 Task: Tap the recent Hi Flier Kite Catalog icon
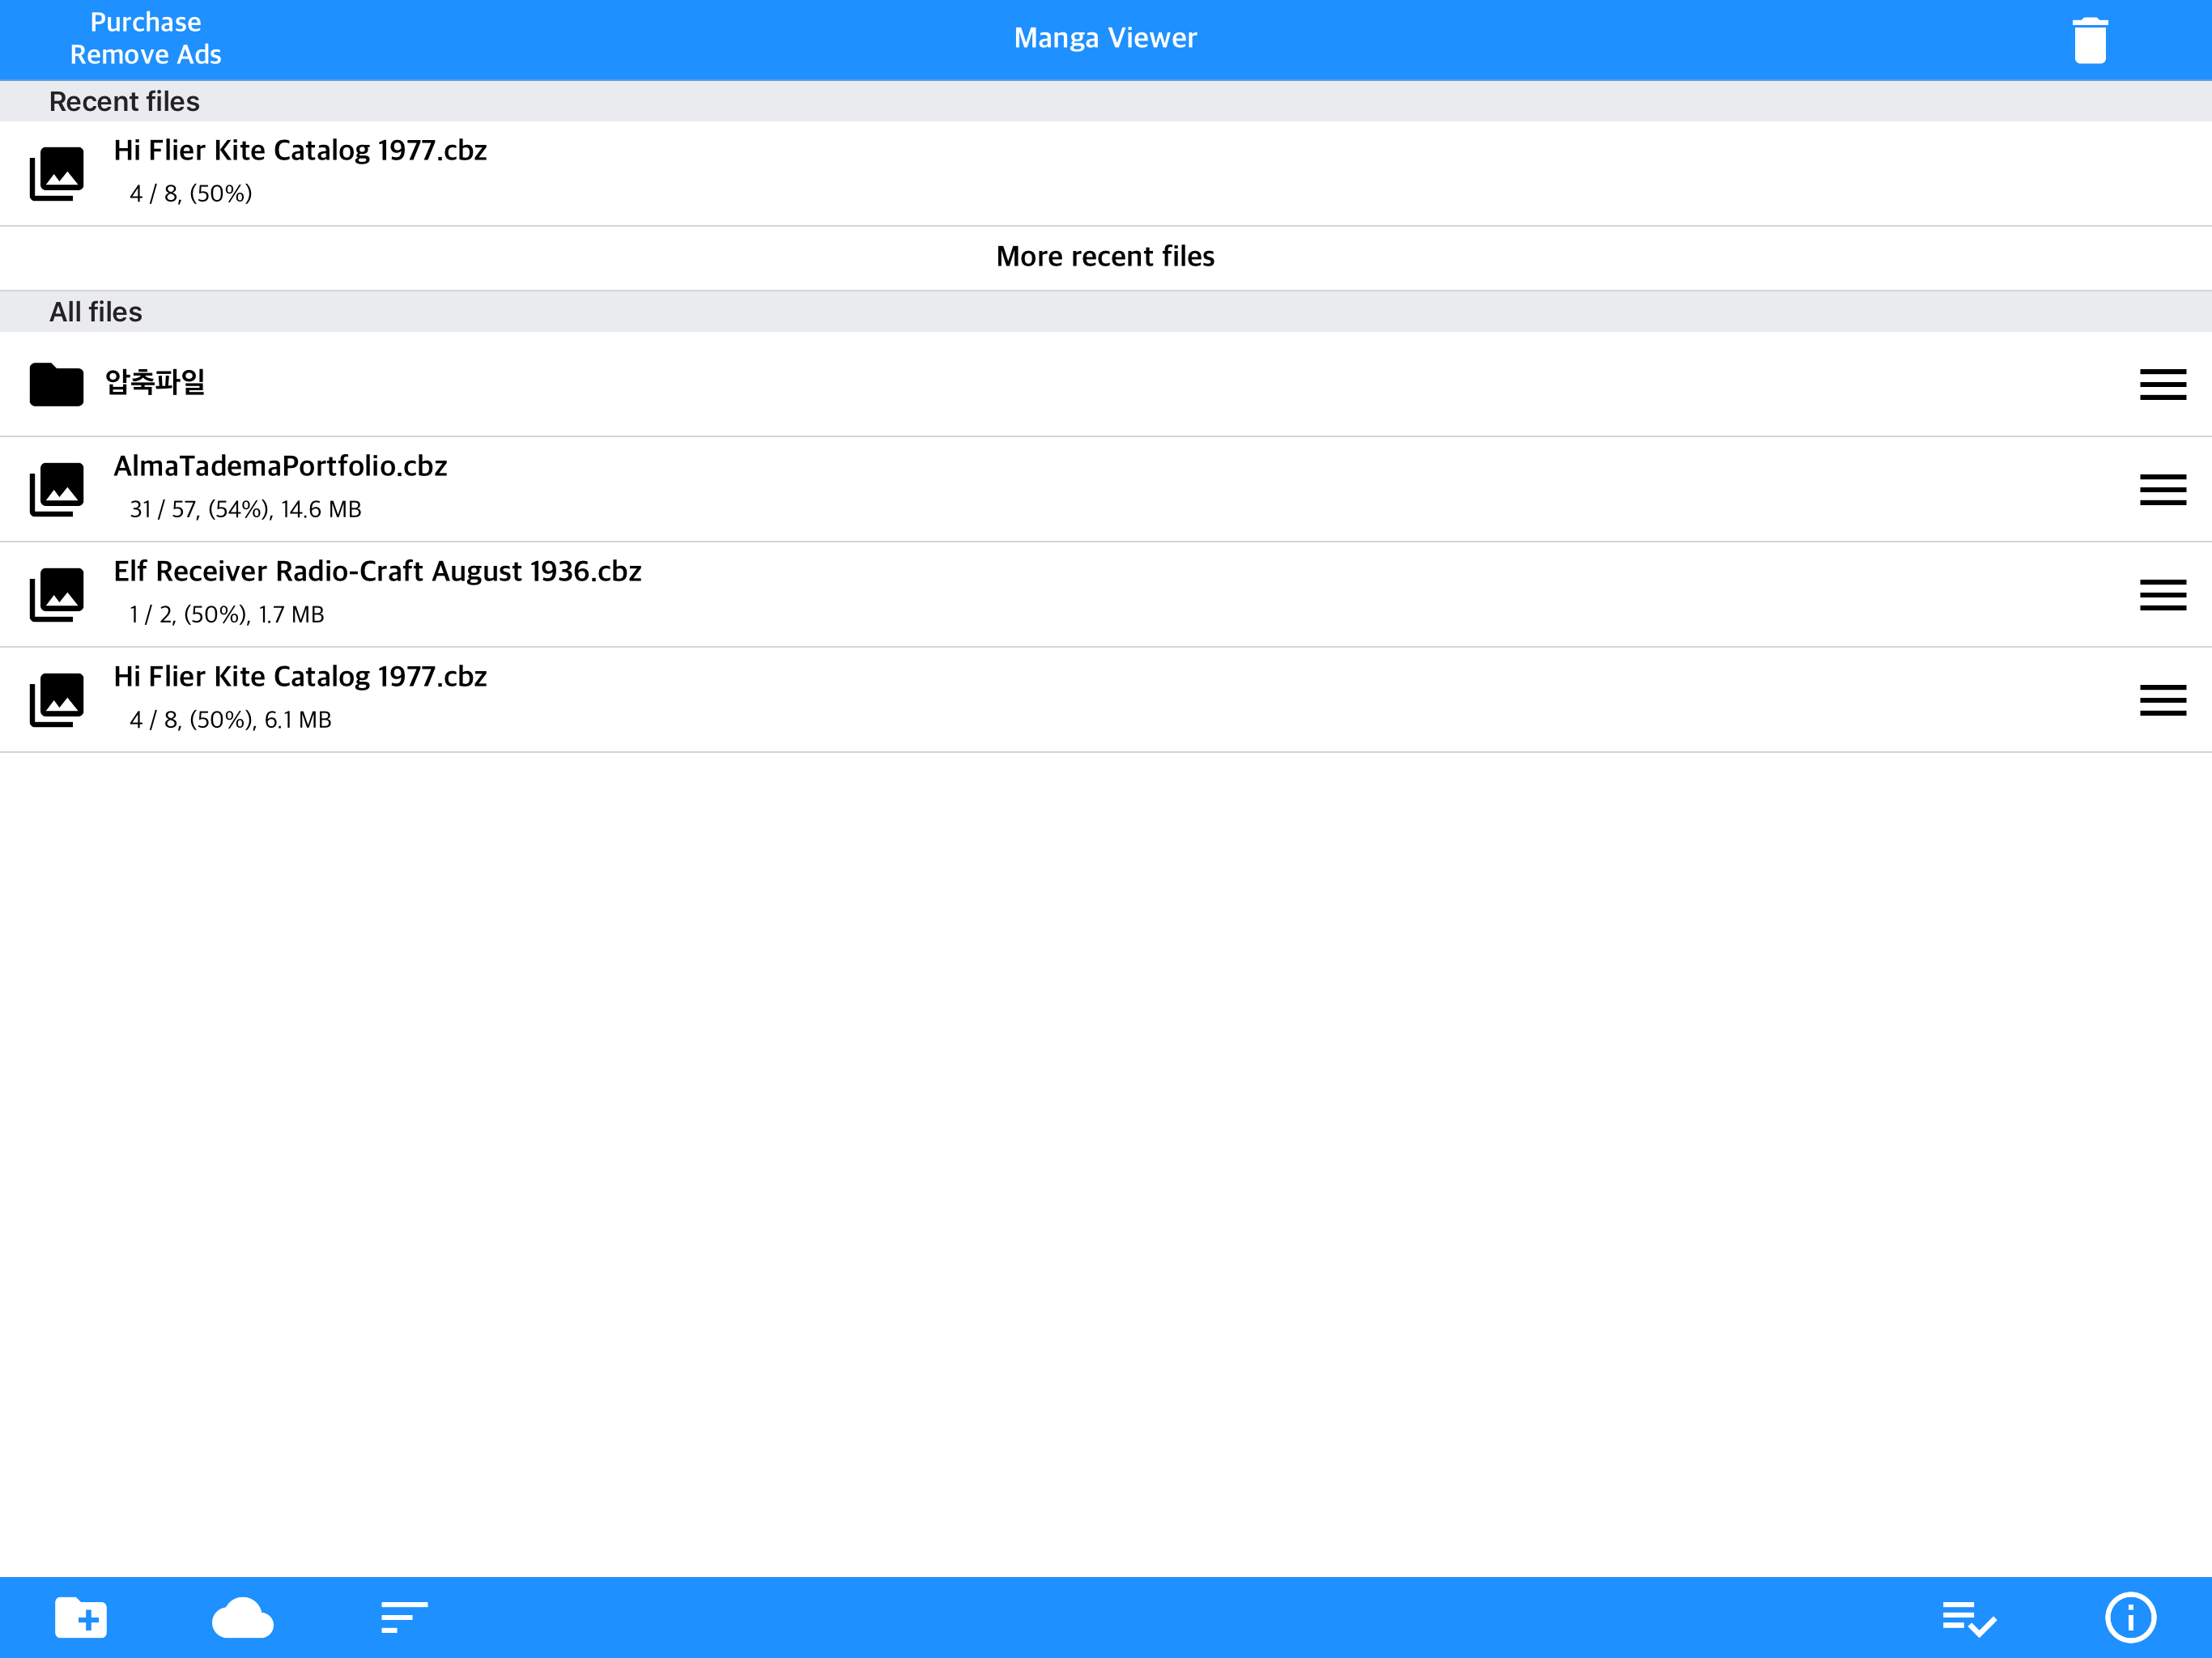(x=57, y=173)
